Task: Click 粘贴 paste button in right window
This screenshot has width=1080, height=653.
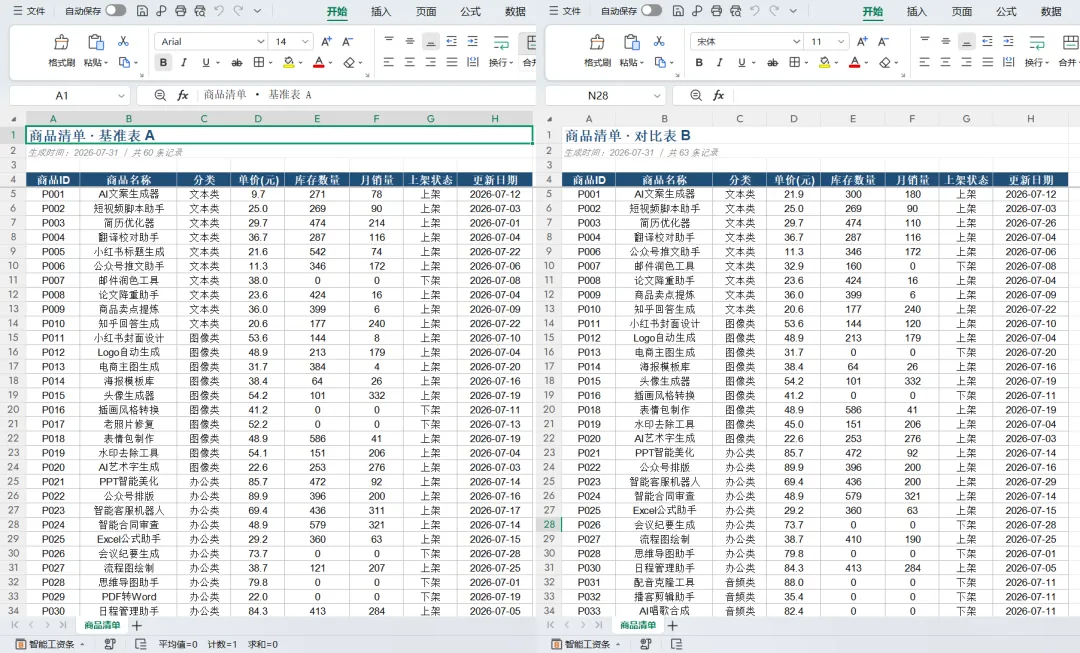Action: coord(632,50)
